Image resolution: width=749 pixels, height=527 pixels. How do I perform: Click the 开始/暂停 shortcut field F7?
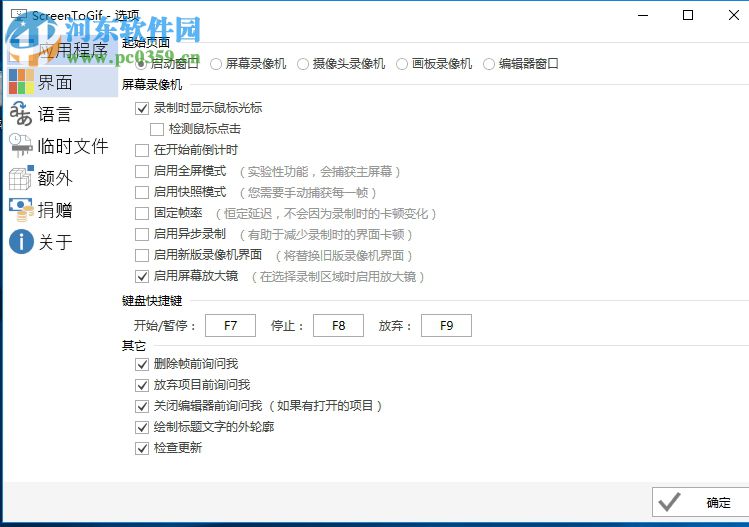pos(230,325)
